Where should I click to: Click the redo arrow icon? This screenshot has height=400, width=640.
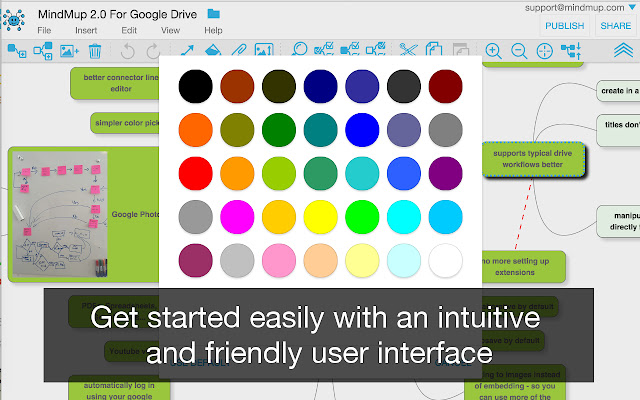click(153, 51)
